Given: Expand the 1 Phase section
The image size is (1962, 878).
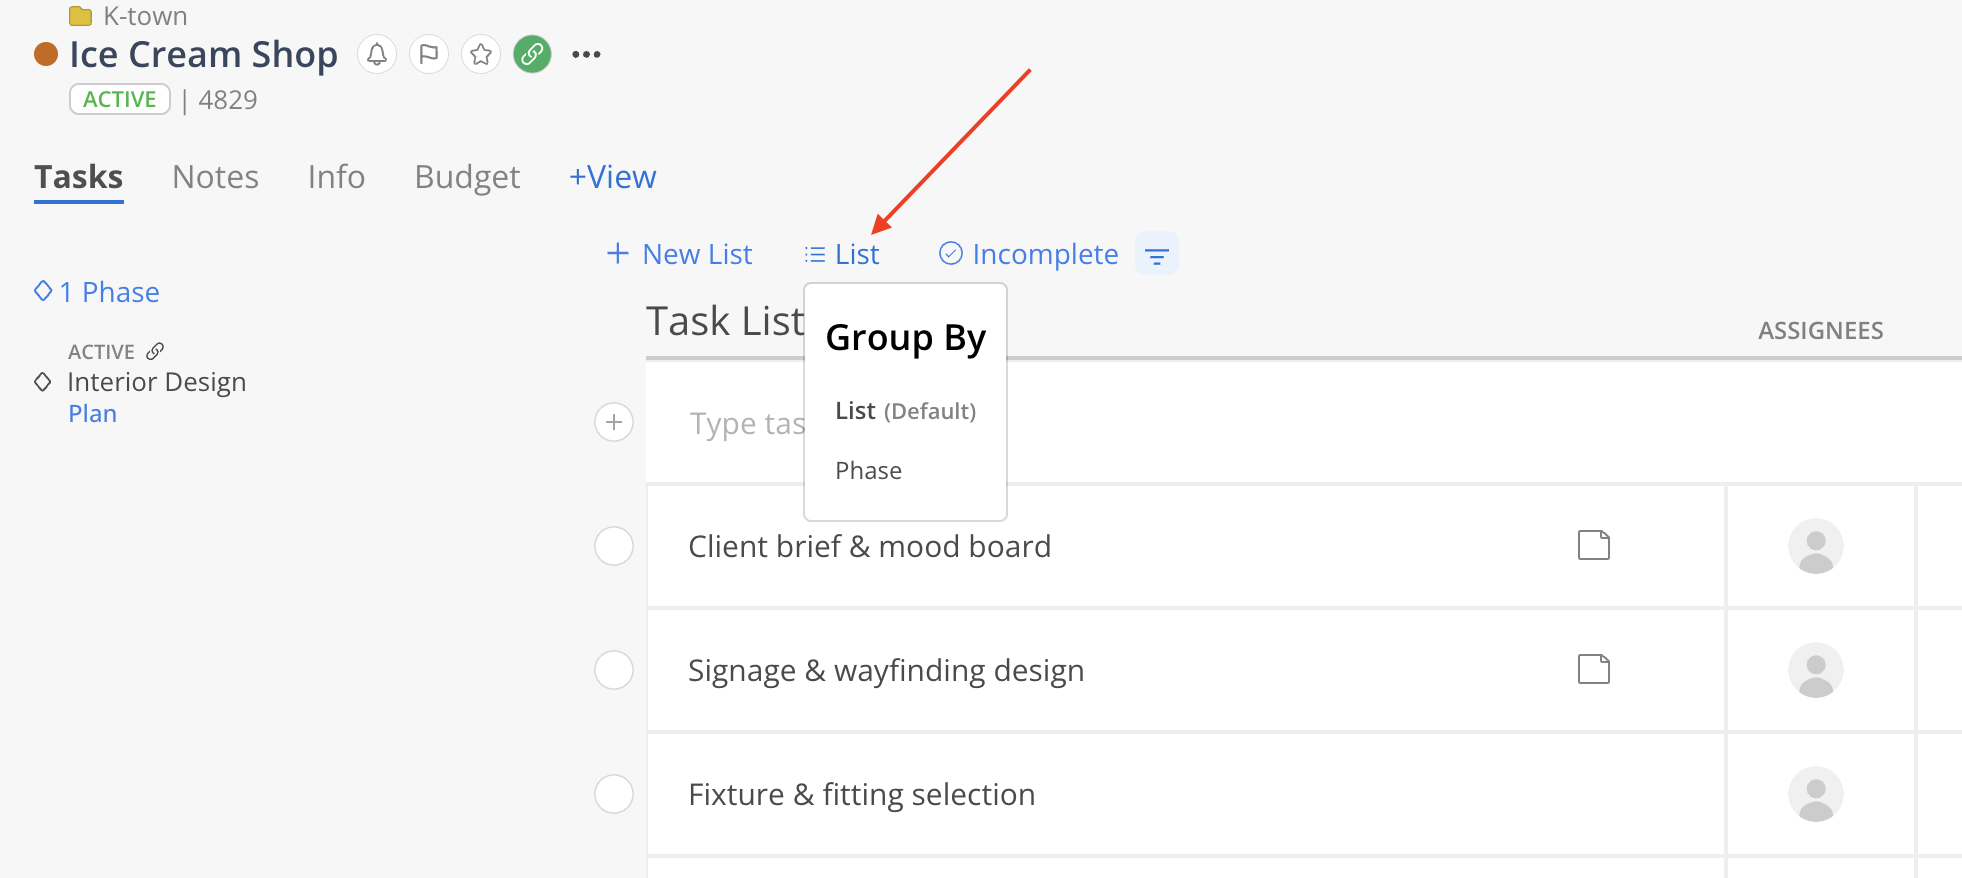Looking at the screenshot, I should point(97,292).
